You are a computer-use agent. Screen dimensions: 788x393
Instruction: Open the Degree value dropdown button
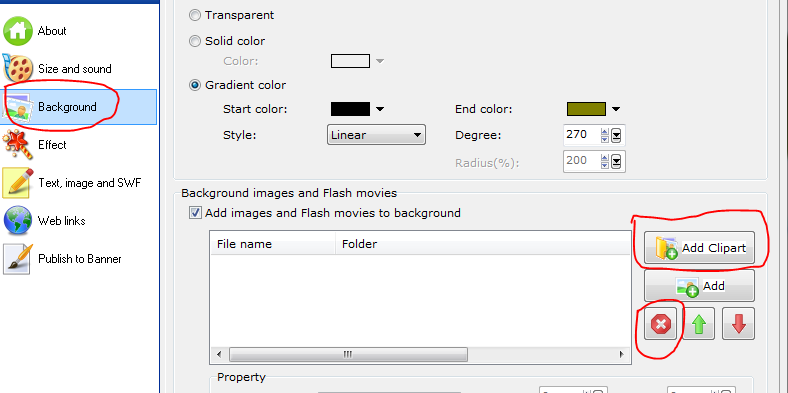616,135
